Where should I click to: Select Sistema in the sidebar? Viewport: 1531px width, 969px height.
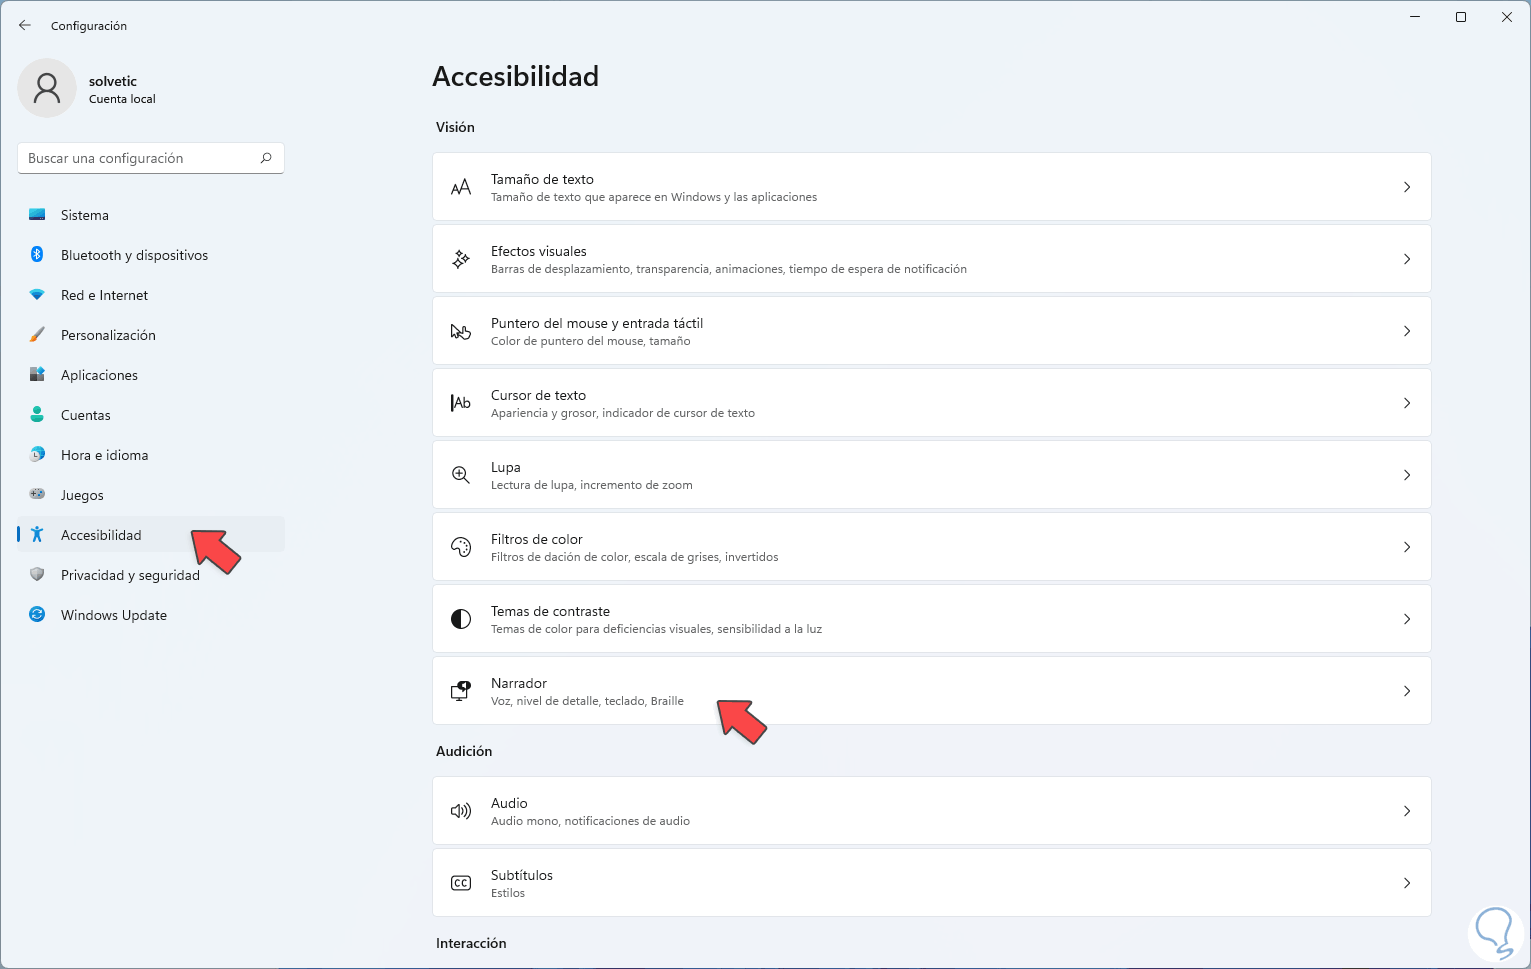pyautogui.click(x=85, y=215)
